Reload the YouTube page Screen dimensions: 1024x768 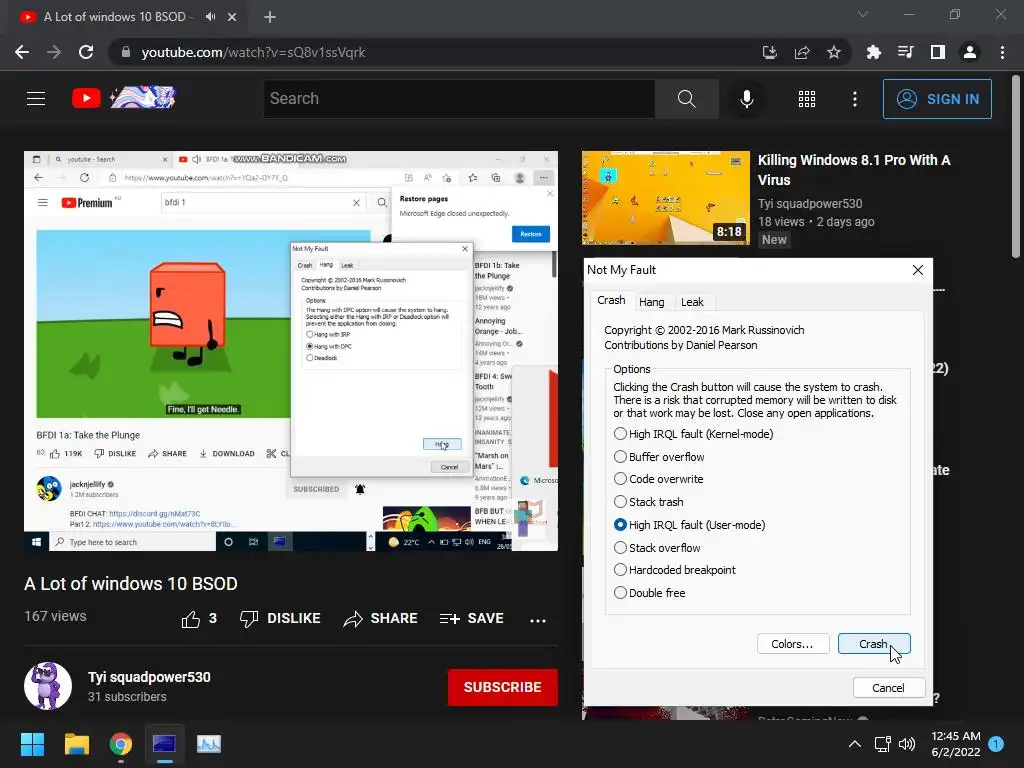pyautogui.click(x=86, y=52)
